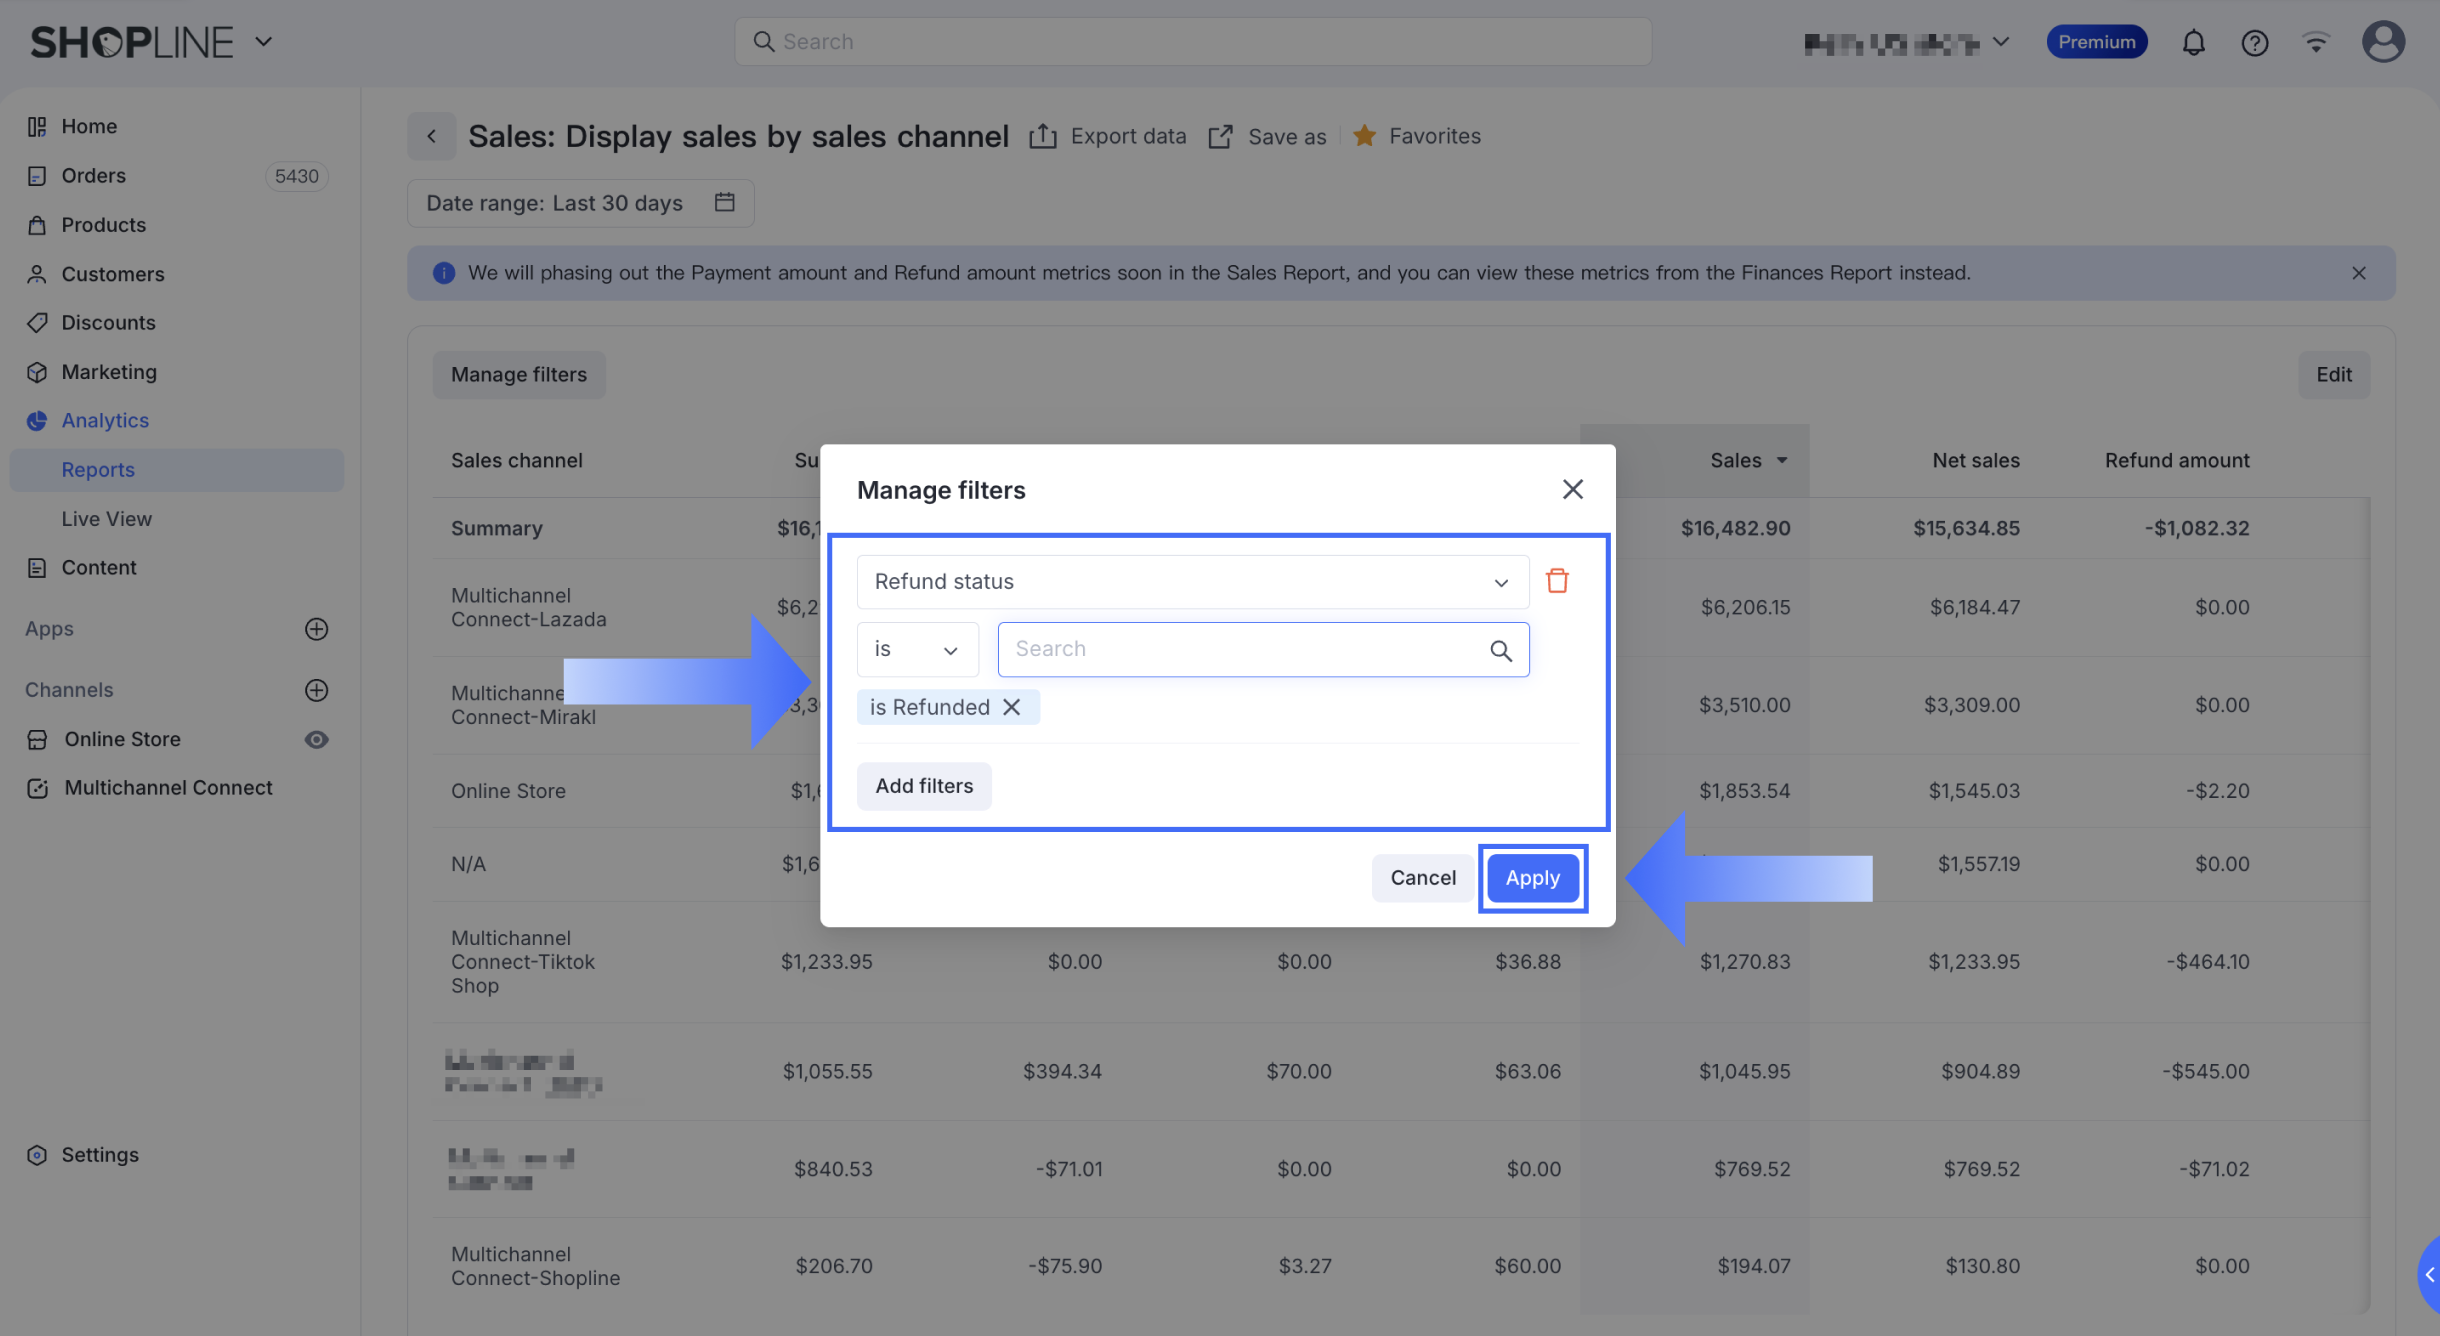Click the notifications bell icon
The image size is (2440, 1336).
pyautogui.click(x=2193, y=42)
